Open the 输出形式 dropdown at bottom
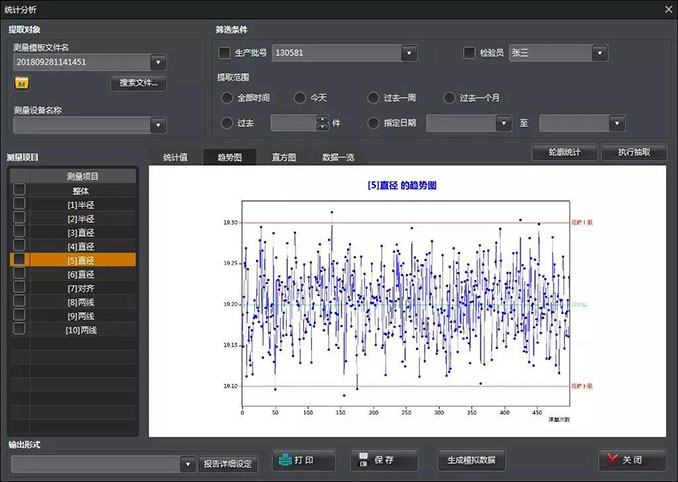Image resolution: width=678 pixels, height=482 pixels. click(188, 464)
